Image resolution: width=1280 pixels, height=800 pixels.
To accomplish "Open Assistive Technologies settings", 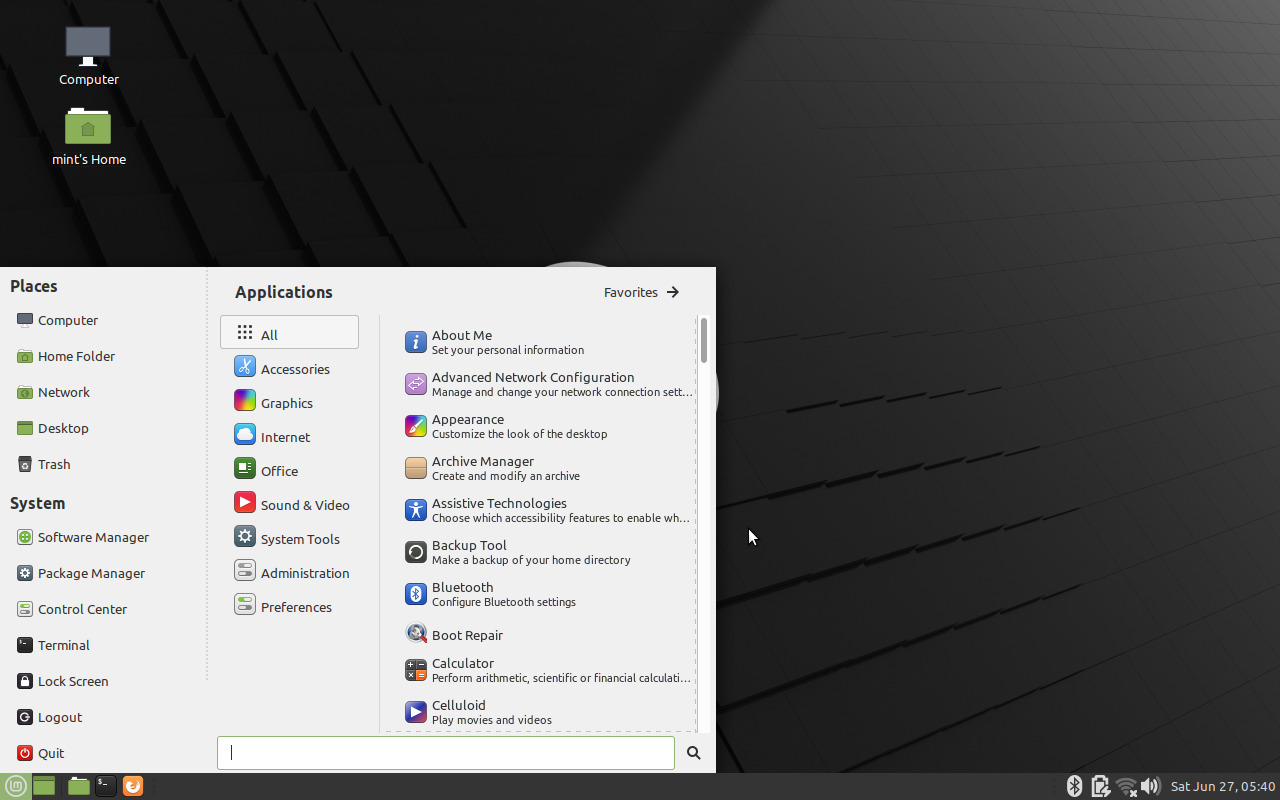I will [x=499, y=510].
